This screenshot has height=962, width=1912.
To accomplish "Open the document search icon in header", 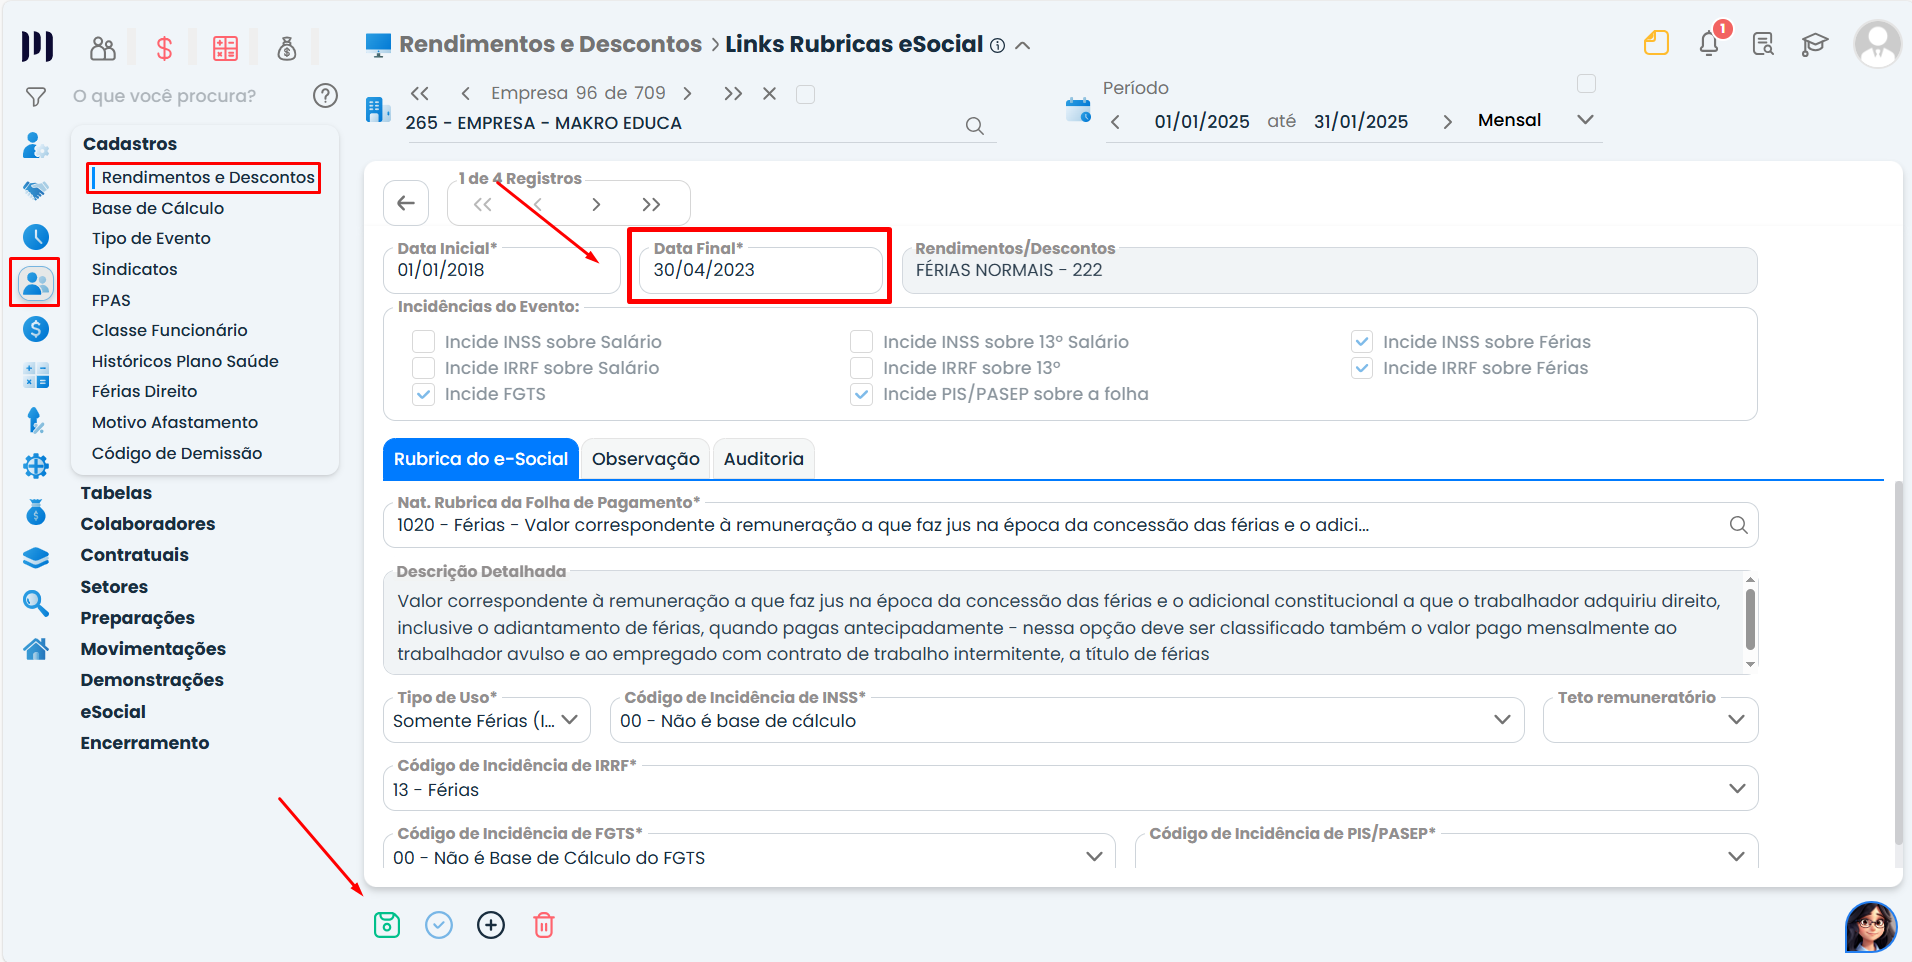I will (1763, 44).
